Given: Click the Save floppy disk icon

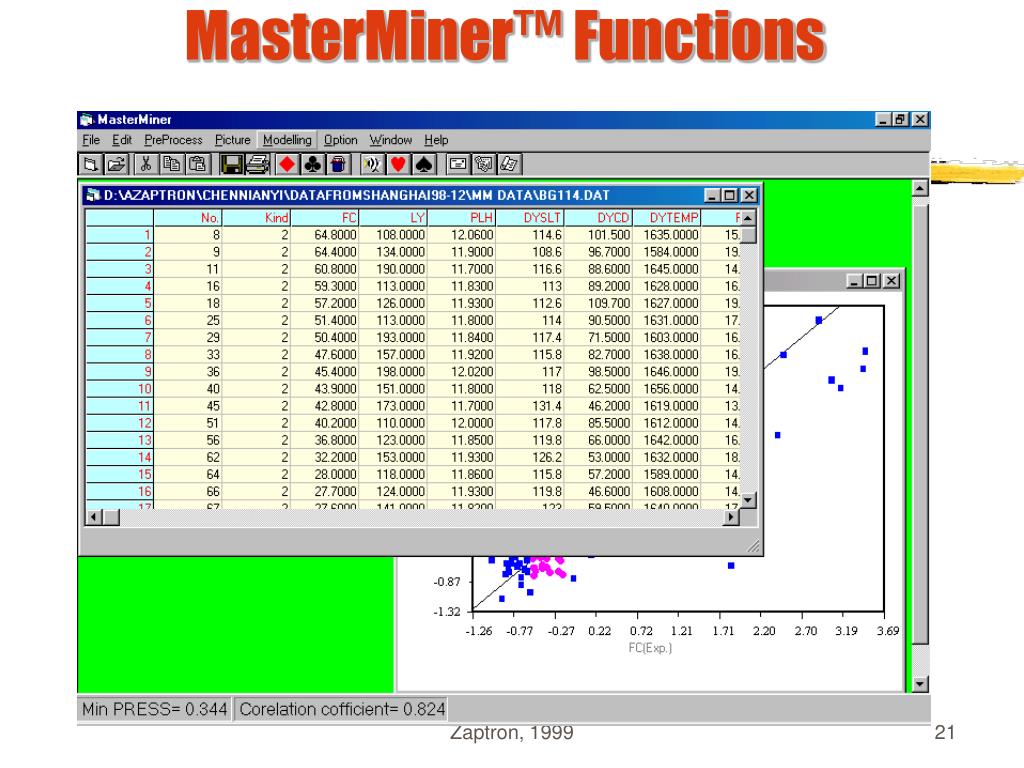Looking at the screenshot, I should pyautogui.click(x=231, y=165).
